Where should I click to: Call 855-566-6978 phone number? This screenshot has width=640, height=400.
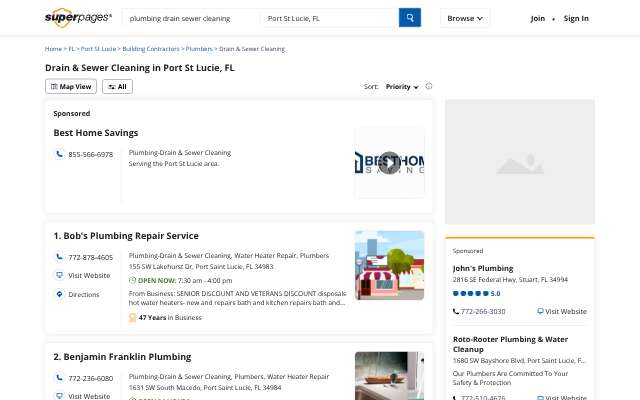click(91, 154)
